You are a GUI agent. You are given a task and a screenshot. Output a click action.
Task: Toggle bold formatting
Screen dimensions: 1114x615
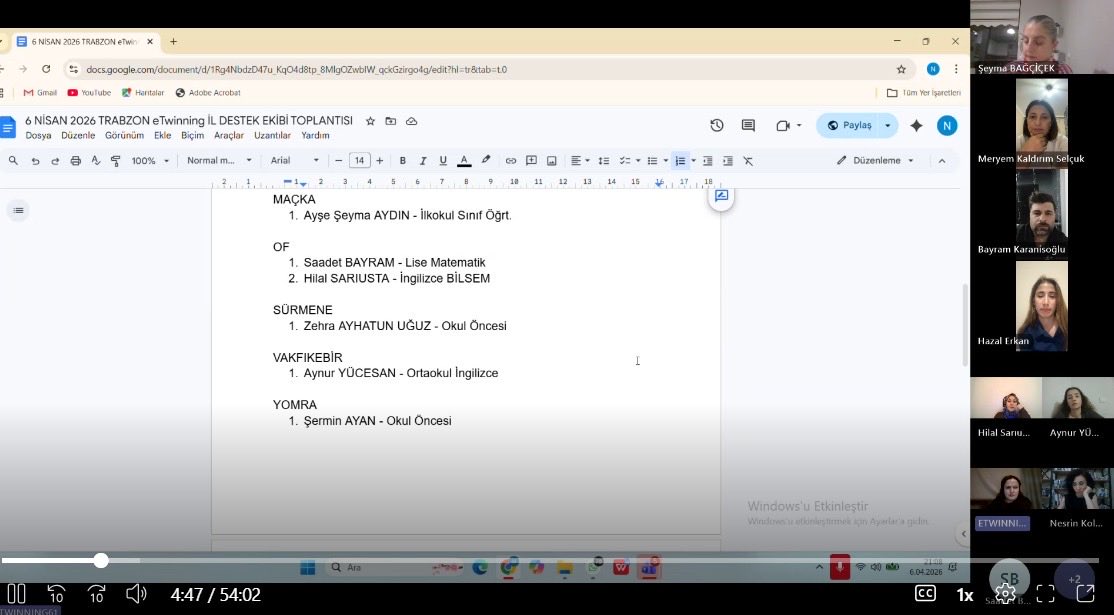402,161
